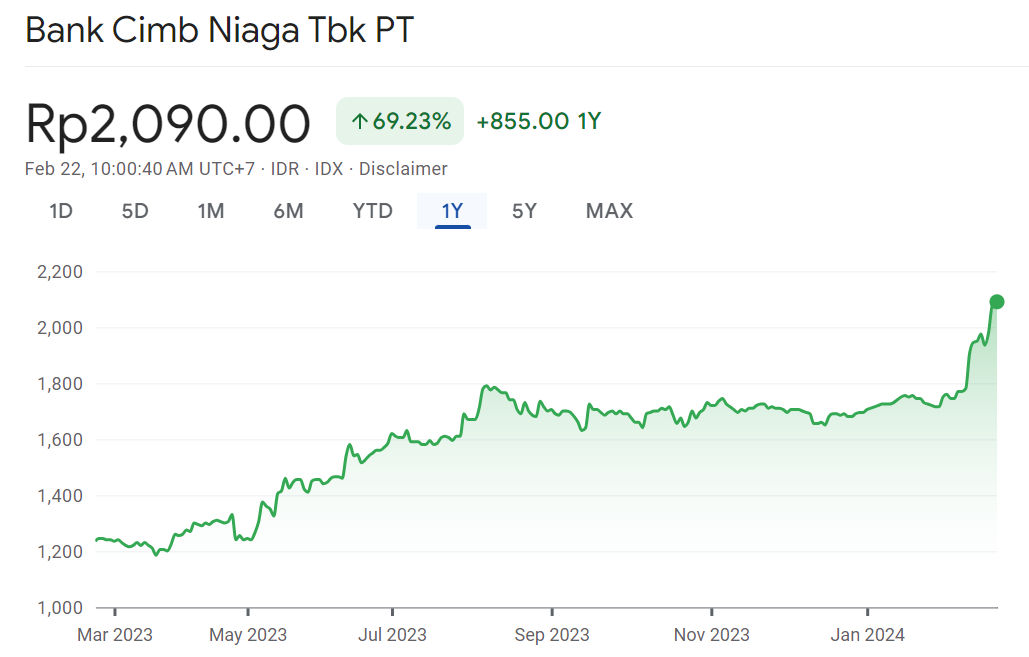The width and height of the screenshot is (1029, 657).
Task: Click the Bank Cimb Niaga Tbk PT title
Action: 218,30
